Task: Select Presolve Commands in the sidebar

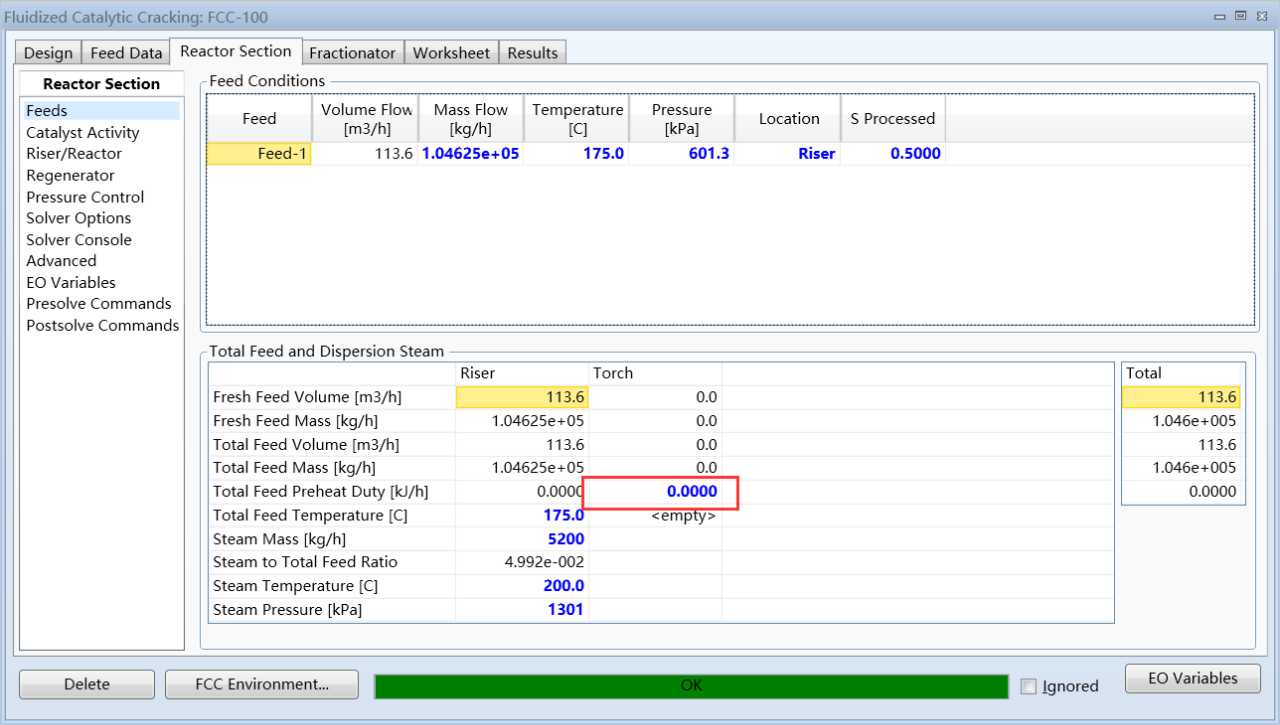Action: (99, 304)
